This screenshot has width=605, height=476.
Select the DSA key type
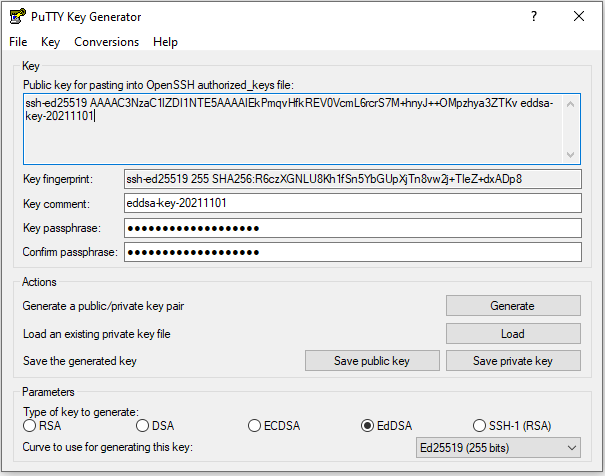(143, 426)
